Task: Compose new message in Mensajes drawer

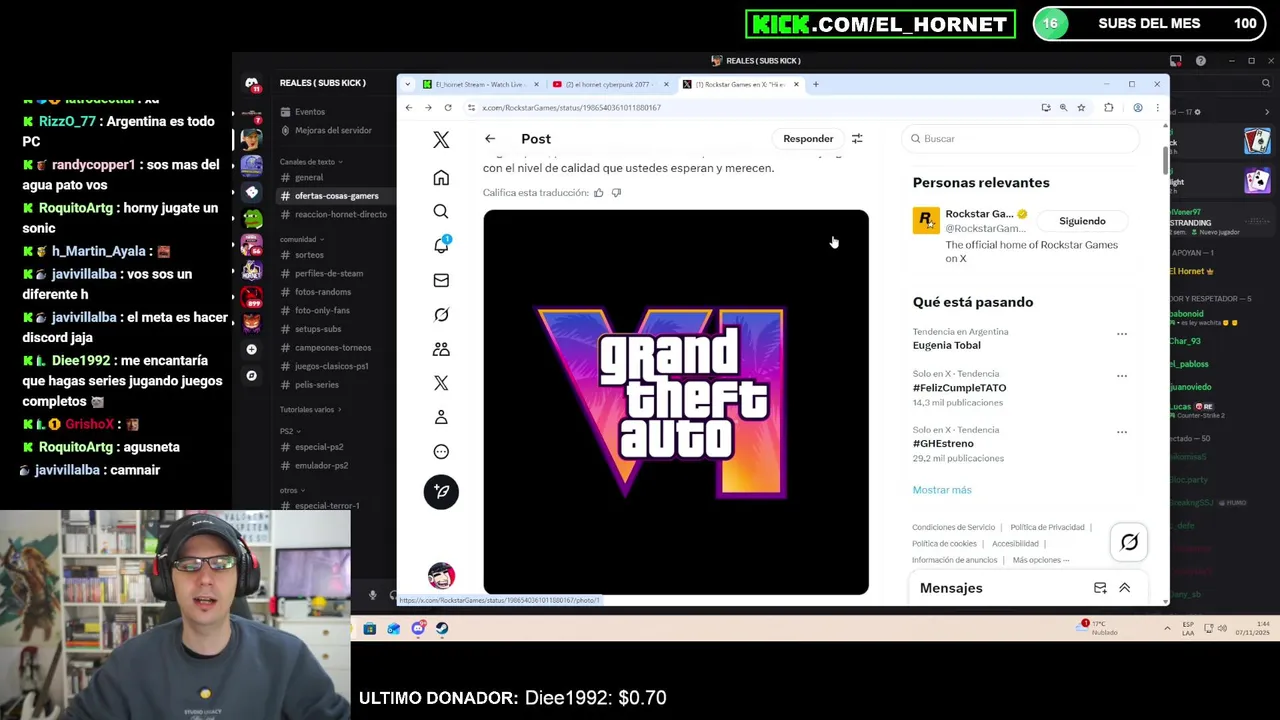Action: coord(1100,588)
